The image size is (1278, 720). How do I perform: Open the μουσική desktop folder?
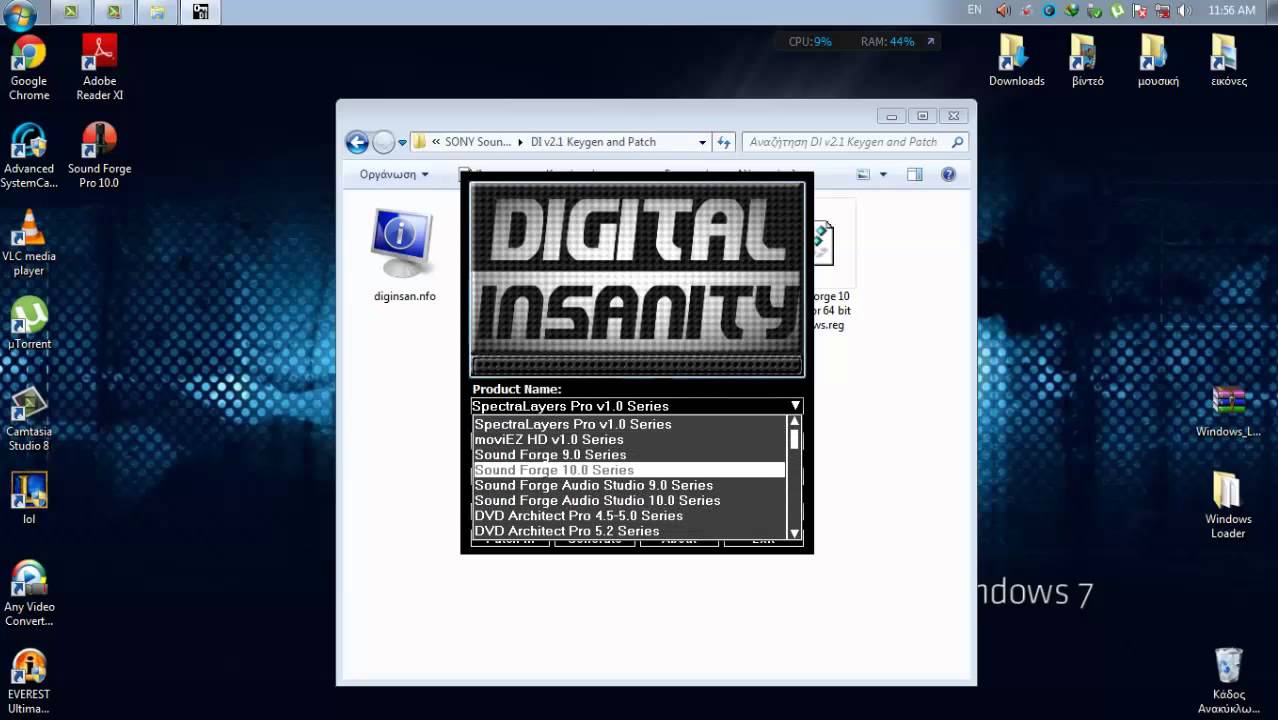click(x=1158, y=60)
